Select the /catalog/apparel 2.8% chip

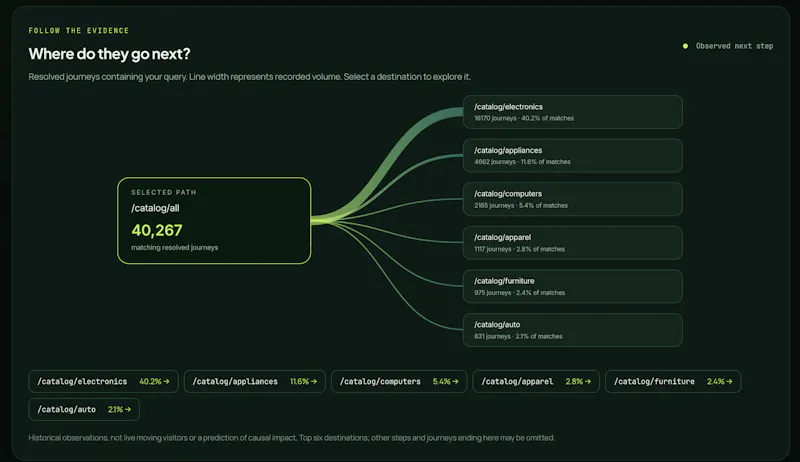(x=536, y=381)
